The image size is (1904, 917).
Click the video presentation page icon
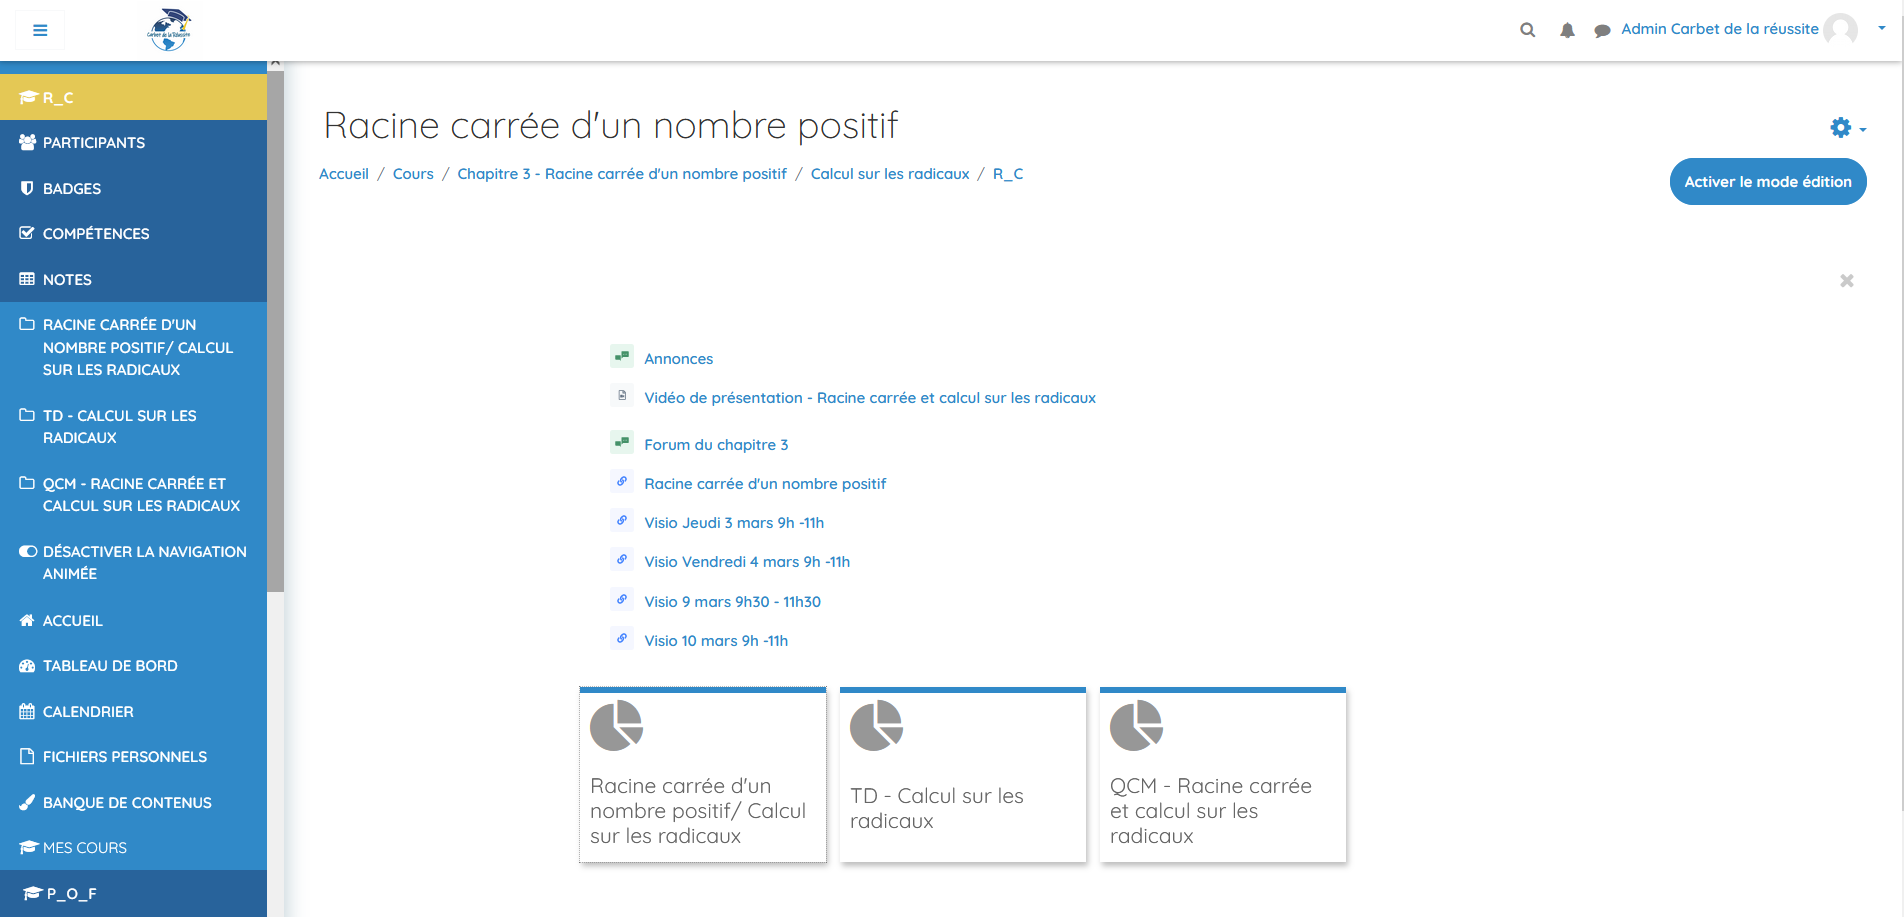tap(622, 396)
